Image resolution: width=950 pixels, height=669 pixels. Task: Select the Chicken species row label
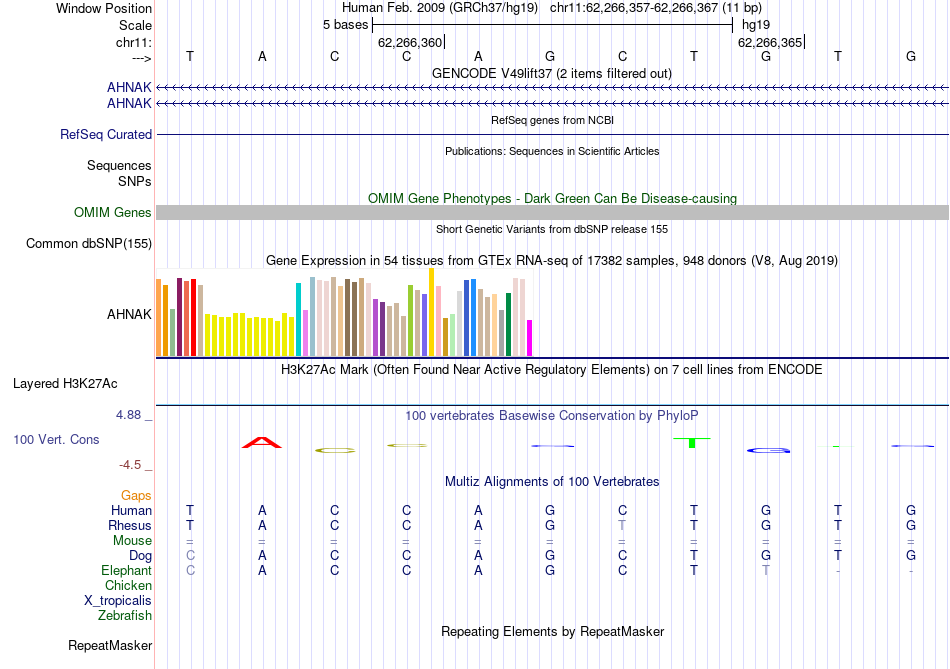click(128, 585)
